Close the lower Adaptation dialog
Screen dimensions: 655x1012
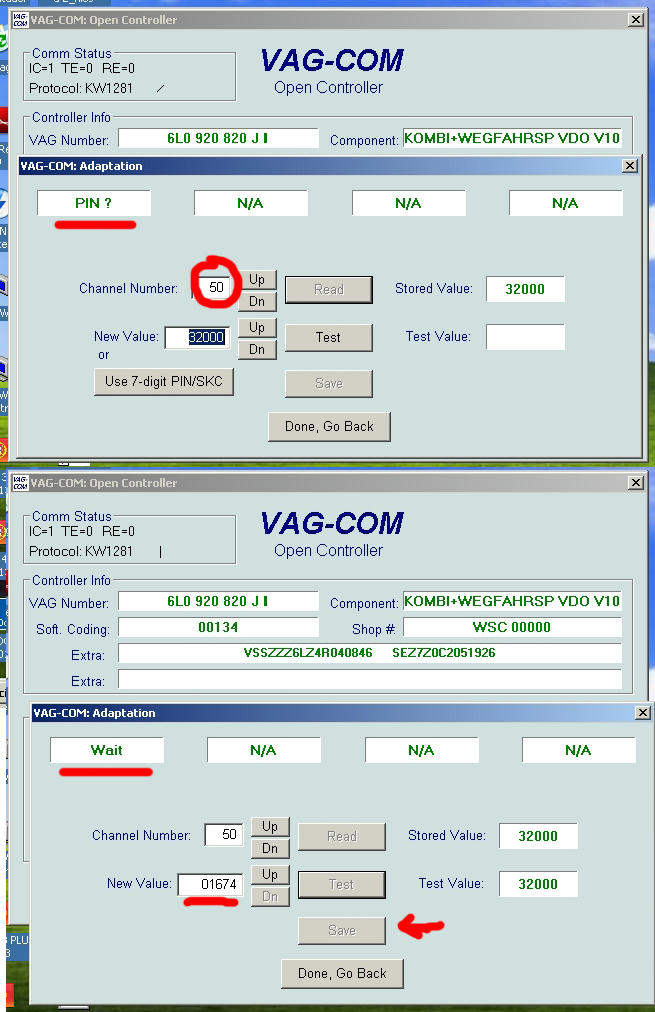(x=643, y=713)
